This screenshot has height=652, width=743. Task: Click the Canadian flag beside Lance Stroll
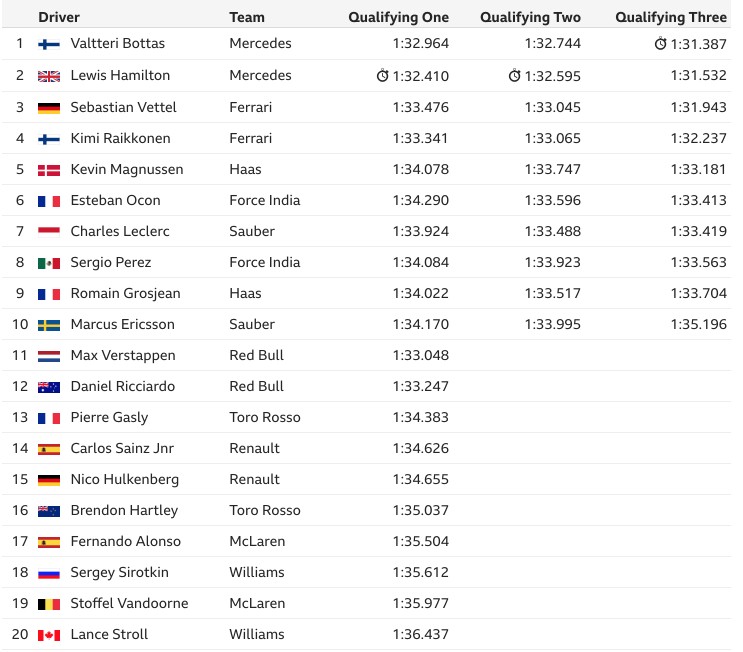point(49,635)
